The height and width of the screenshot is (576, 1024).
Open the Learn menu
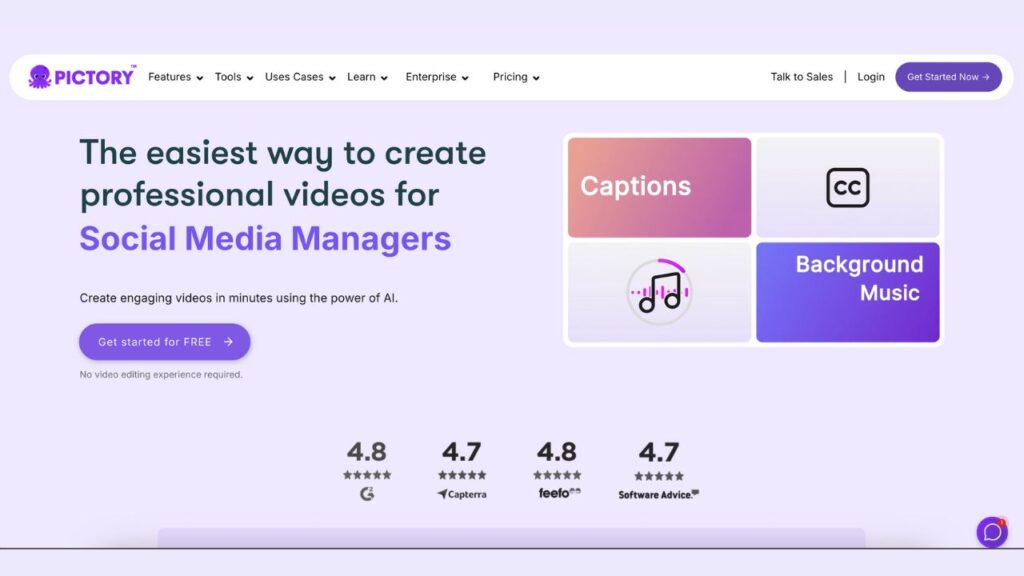(x=367, y=77)
